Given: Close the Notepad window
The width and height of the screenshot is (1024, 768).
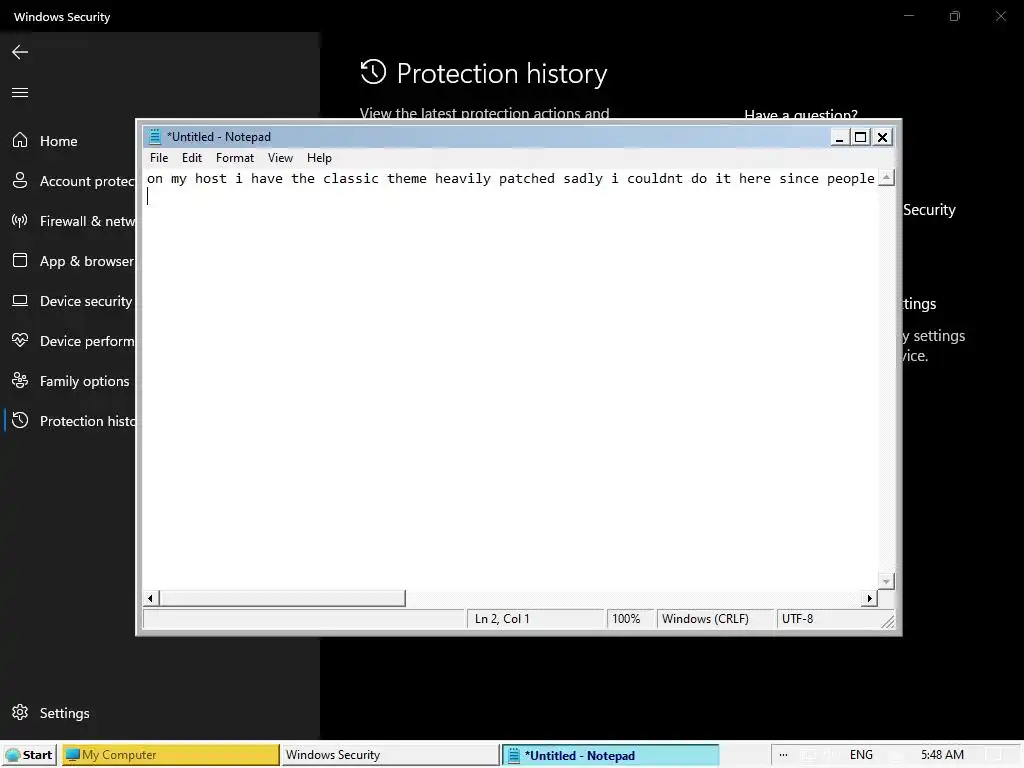Looking at the screenshot, I should pyautogui.click(x=882, y=137).
